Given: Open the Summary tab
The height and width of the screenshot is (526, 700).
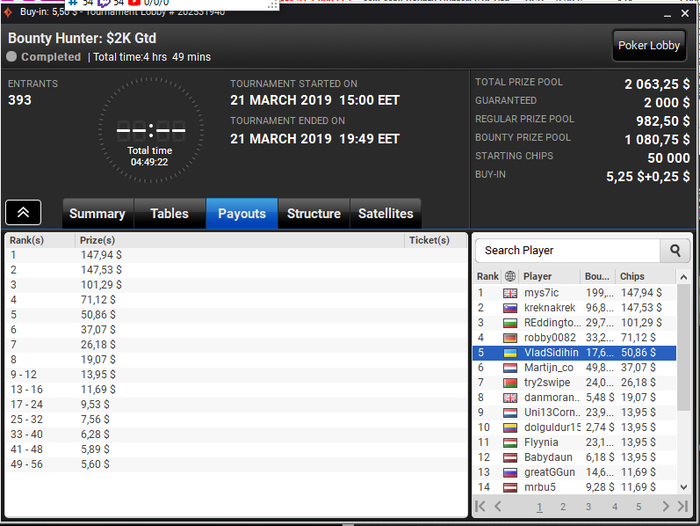Looking at the screenshot, I should tap(97, 213).
